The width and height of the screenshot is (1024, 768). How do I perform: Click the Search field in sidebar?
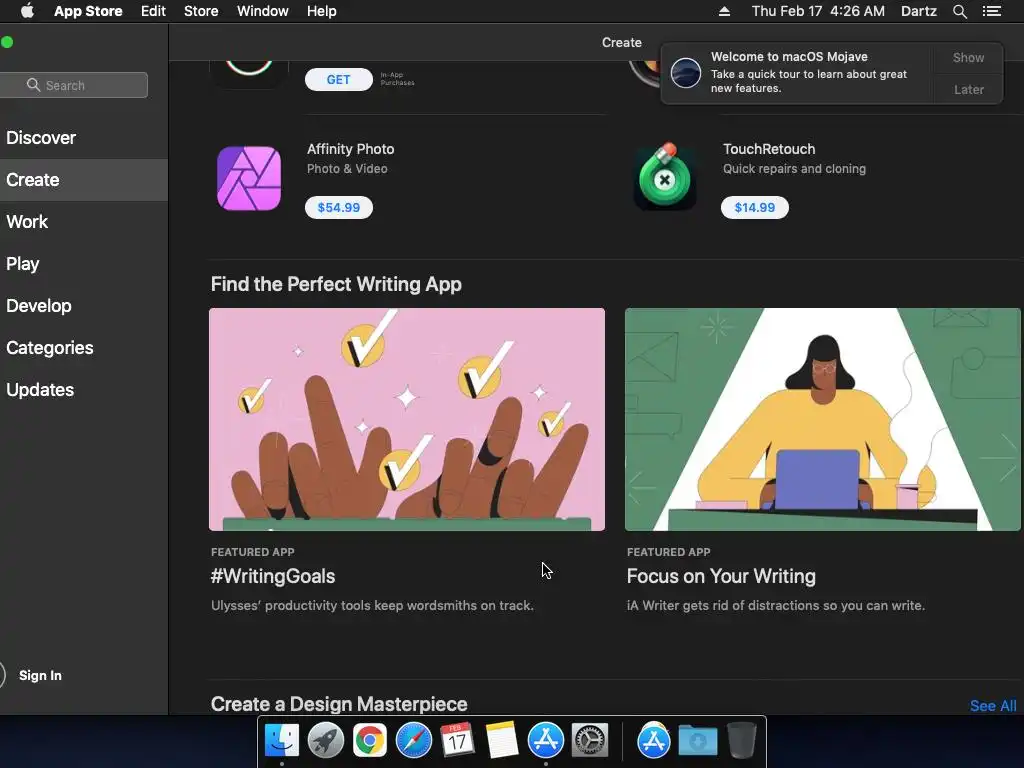pyautogui.click(x=73, y=85)
